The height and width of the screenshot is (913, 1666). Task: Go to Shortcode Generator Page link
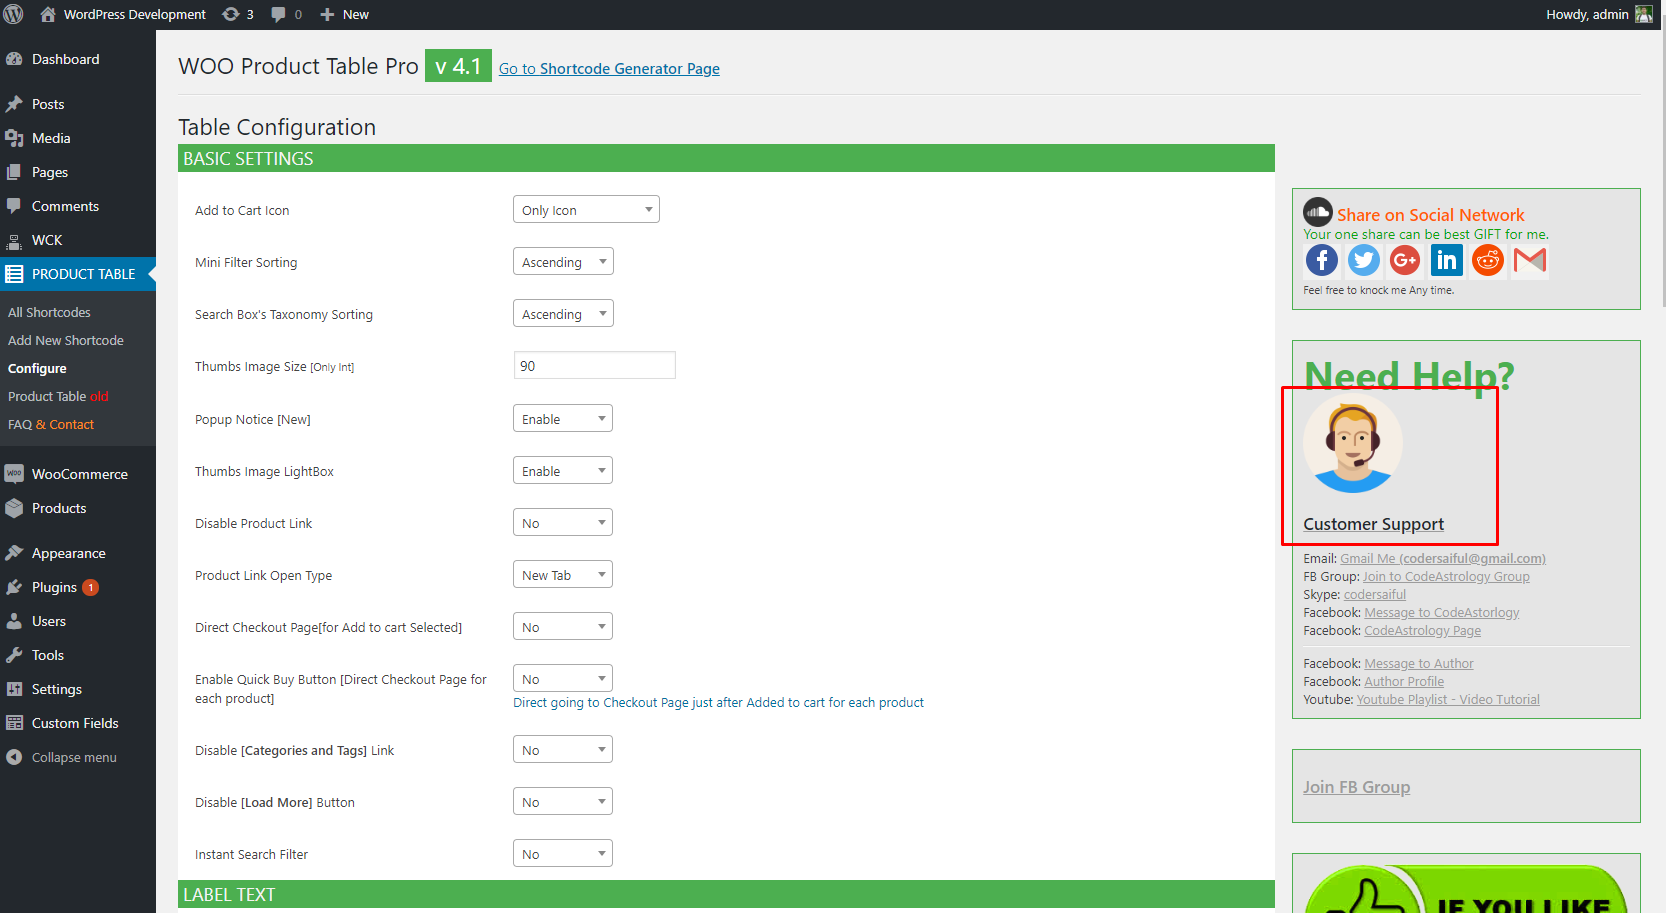coord(609,68)
